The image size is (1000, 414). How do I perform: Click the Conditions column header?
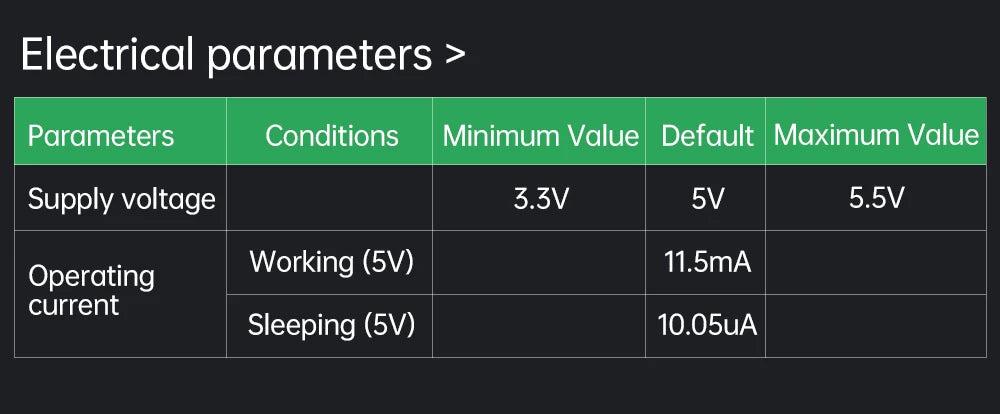click(x=331, y=136)
